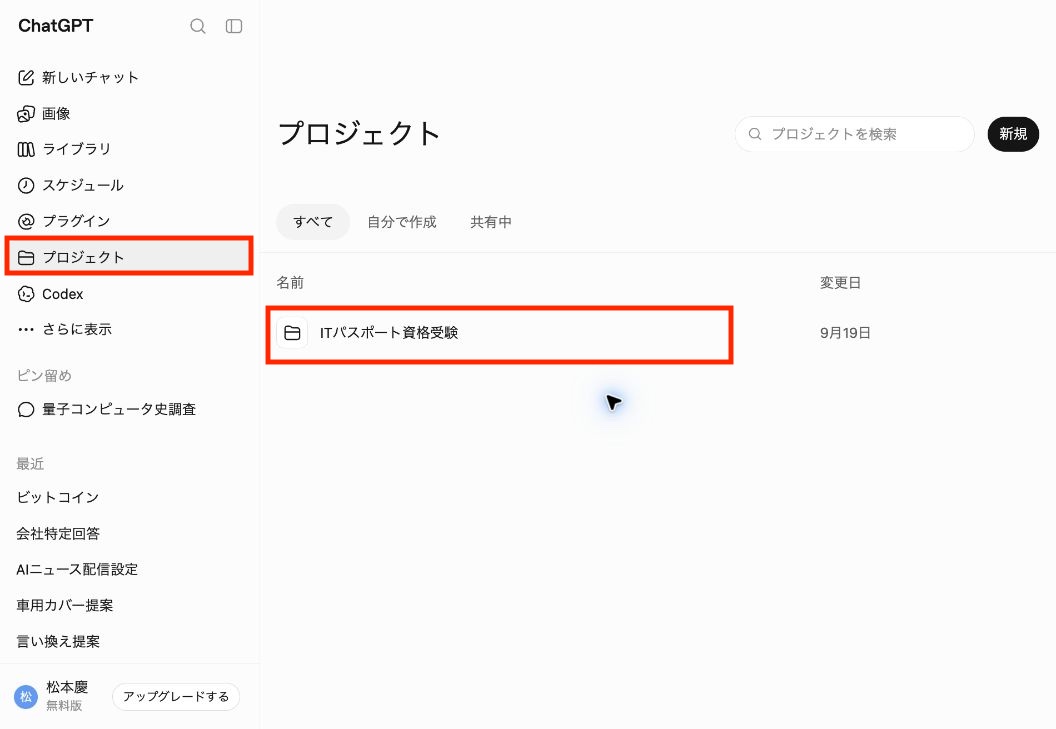The height and width of the screenshot is (729, 1056).
Task: Click the ChatGPT logo text
Action: [56, 26]
